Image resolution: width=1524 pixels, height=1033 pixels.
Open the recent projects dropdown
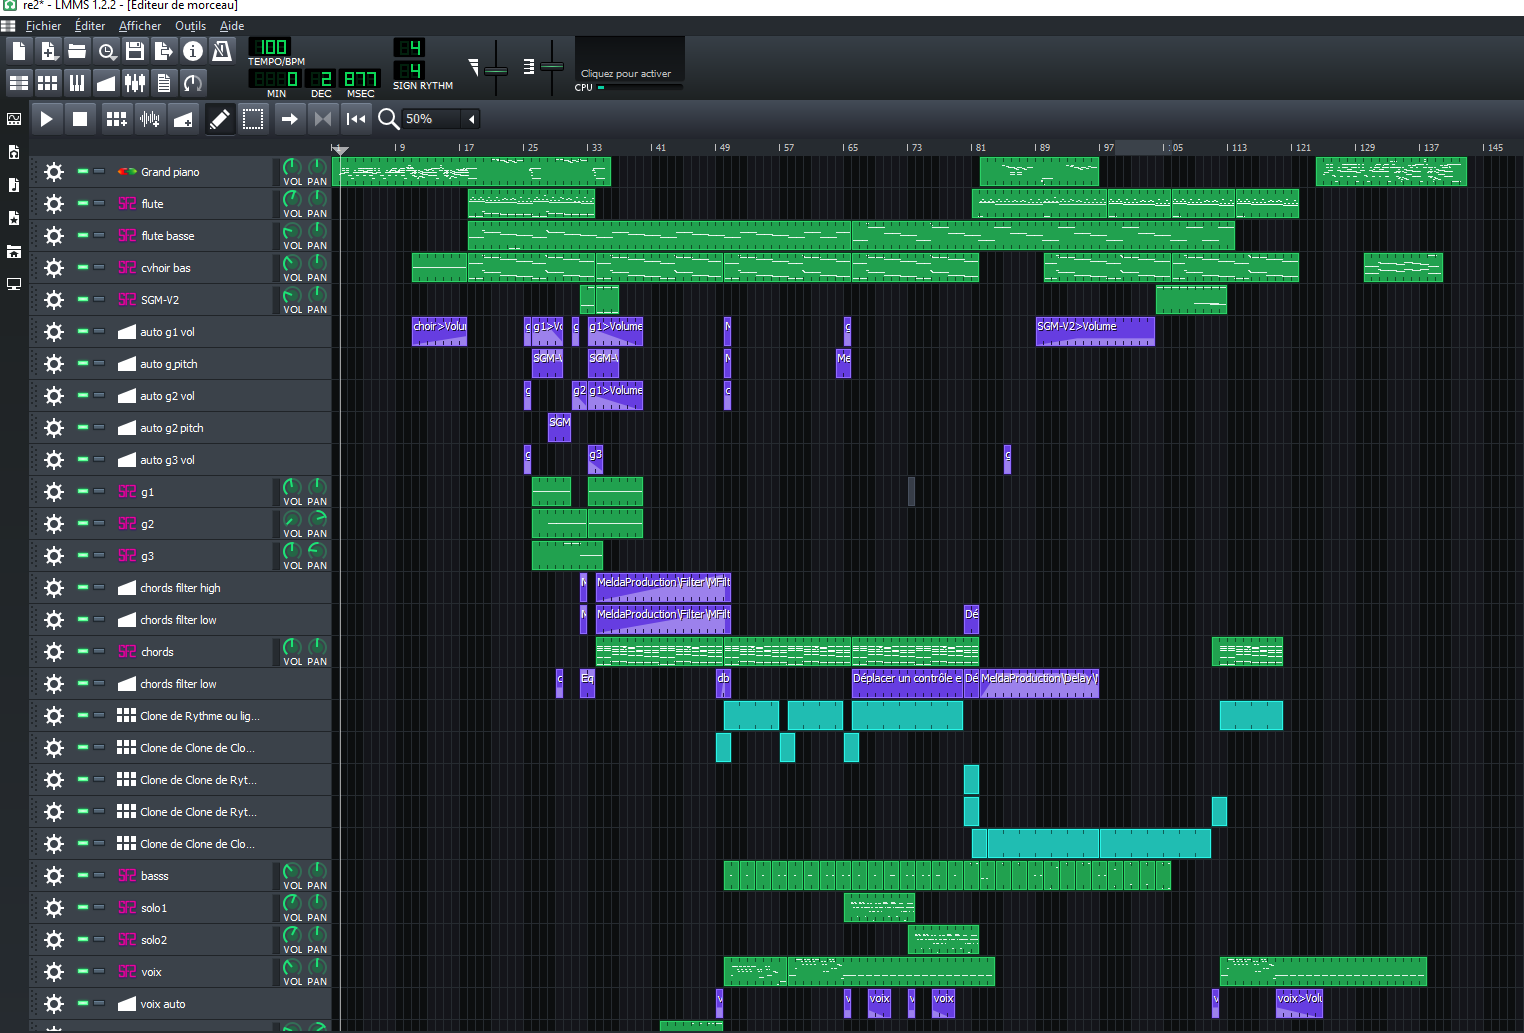pos(106,51)
